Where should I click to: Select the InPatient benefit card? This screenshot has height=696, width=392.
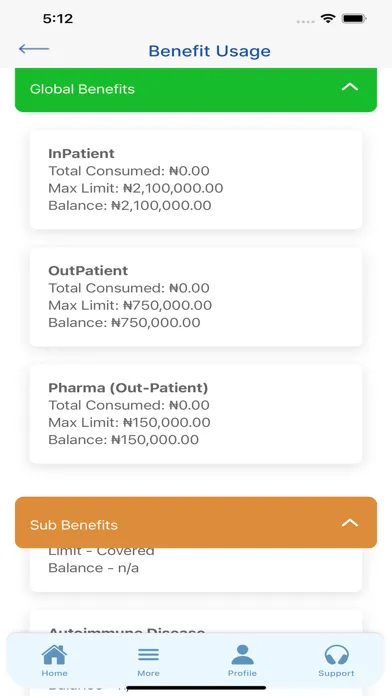pyautogui.click(x=196, y=180)
